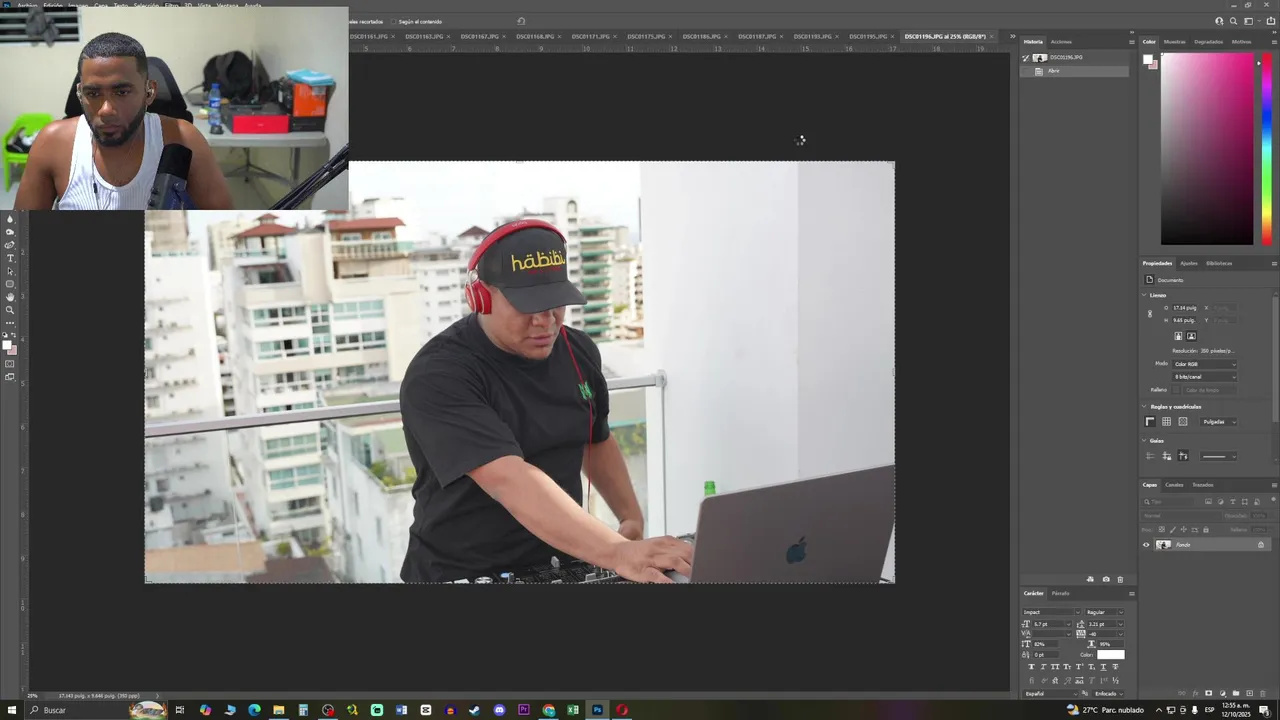The height and width of the screenshot is (720, 1280).
Task: Select the Path Selection arrow tool
Action: tap(10, 271)
